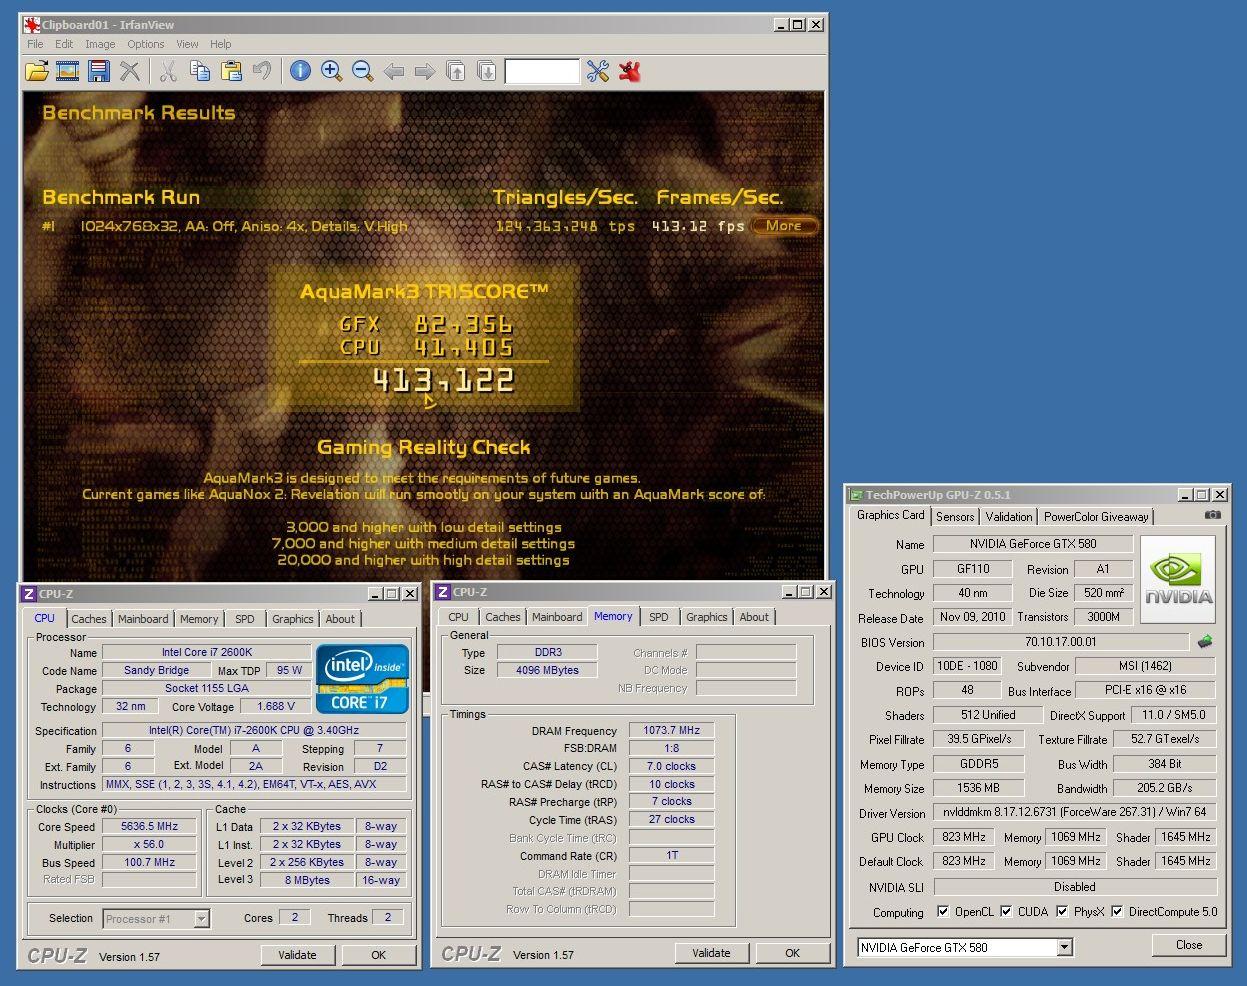
Task: Open the Edit menu in IrfanView
Action: [64, 44]
